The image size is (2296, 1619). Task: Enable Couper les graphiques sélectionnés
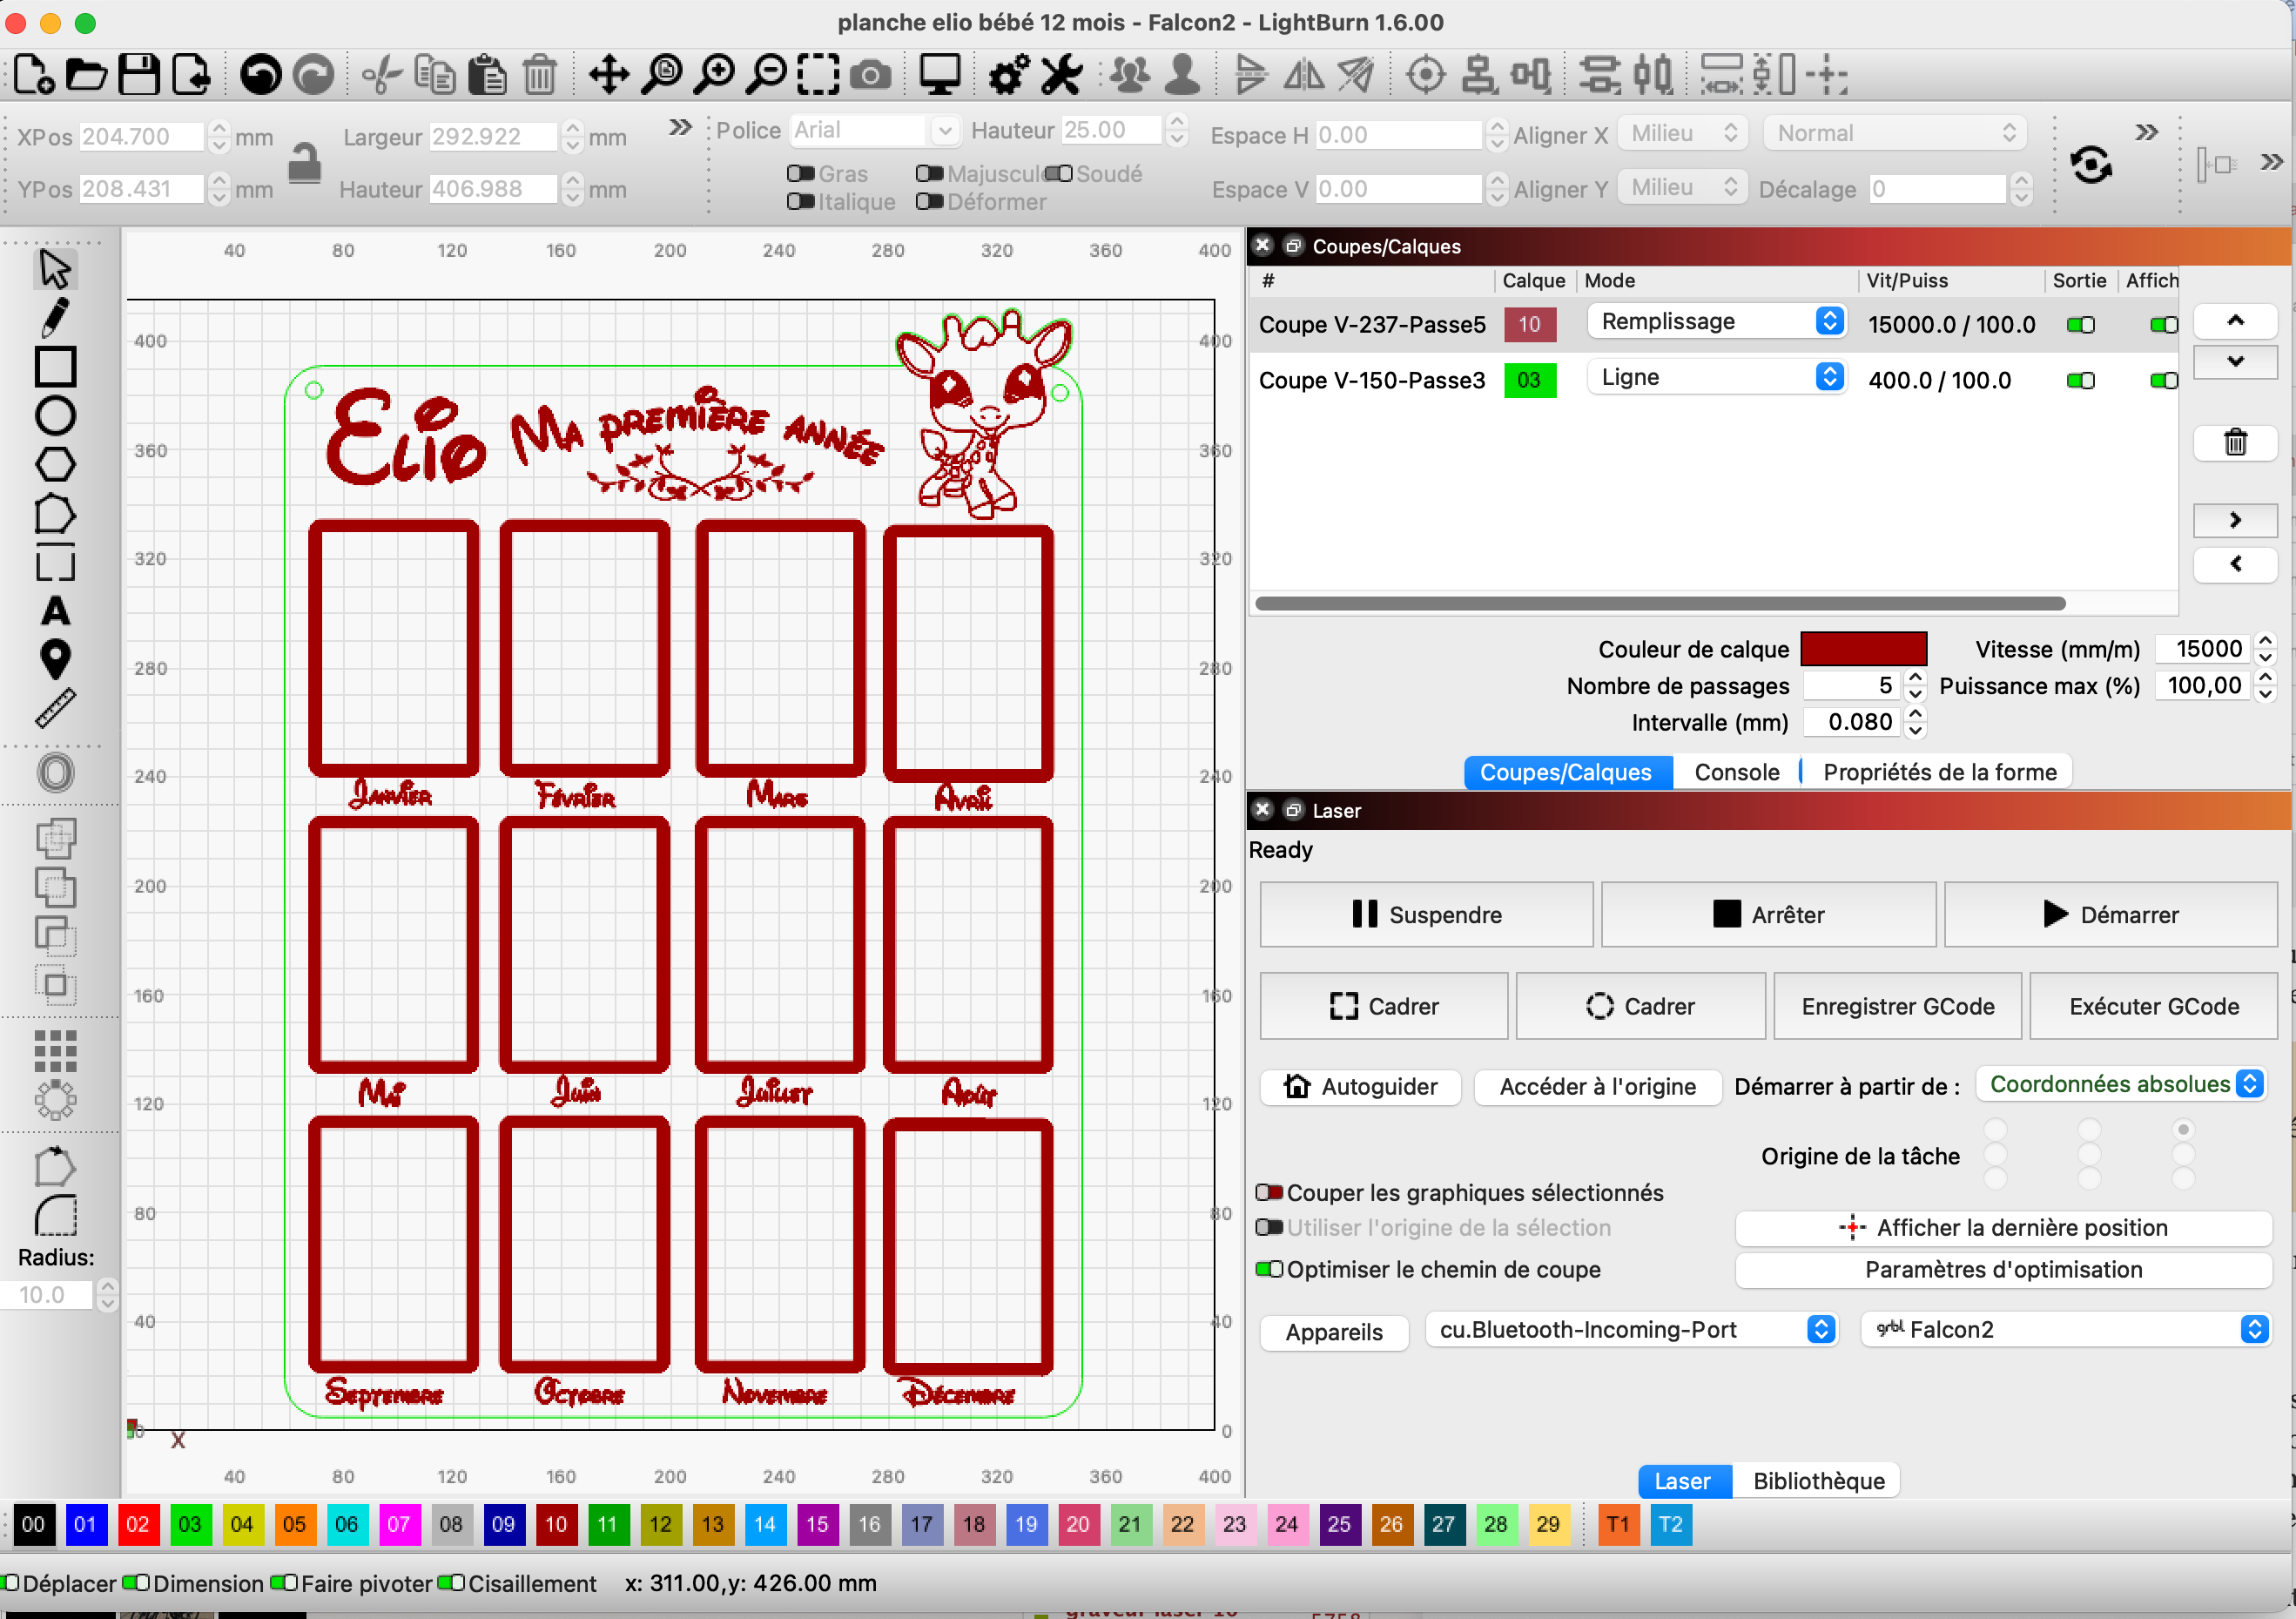click(1270, 1192)
